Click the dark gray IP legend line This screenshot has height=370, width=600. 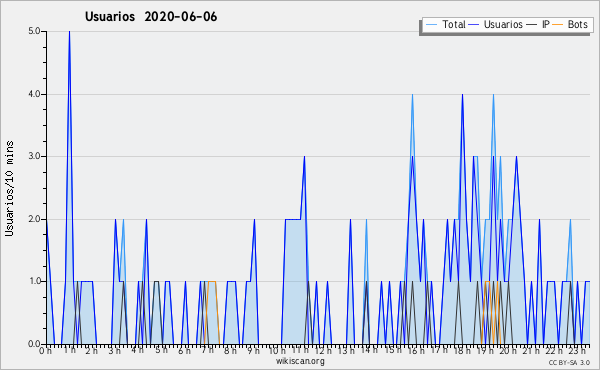click(x=532, y=25)
